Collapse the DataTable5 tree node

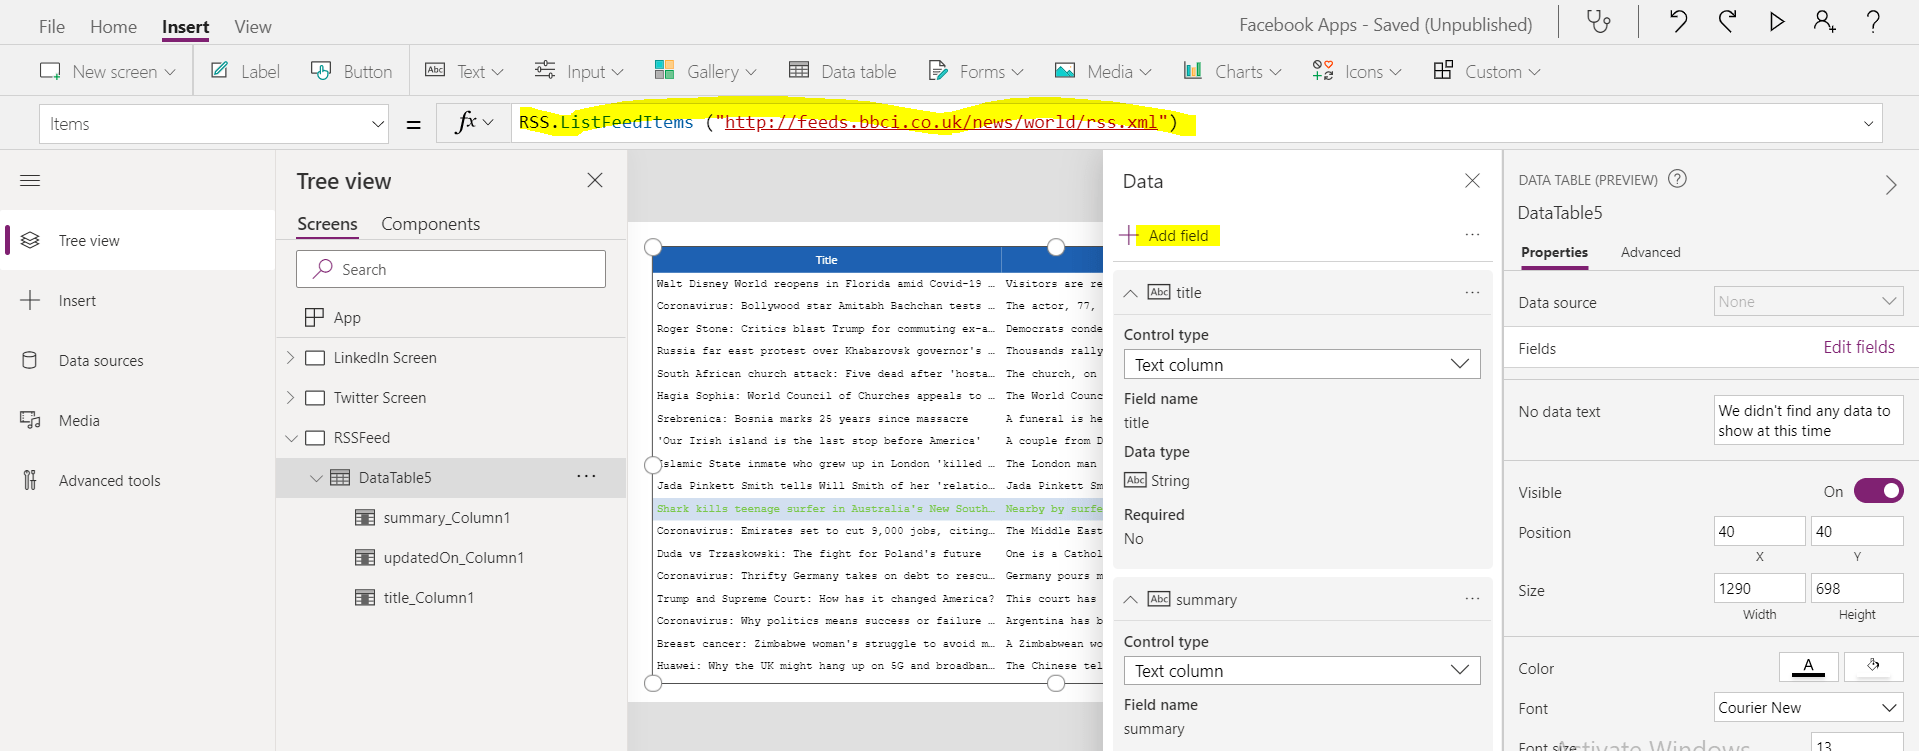click(316, 478)
